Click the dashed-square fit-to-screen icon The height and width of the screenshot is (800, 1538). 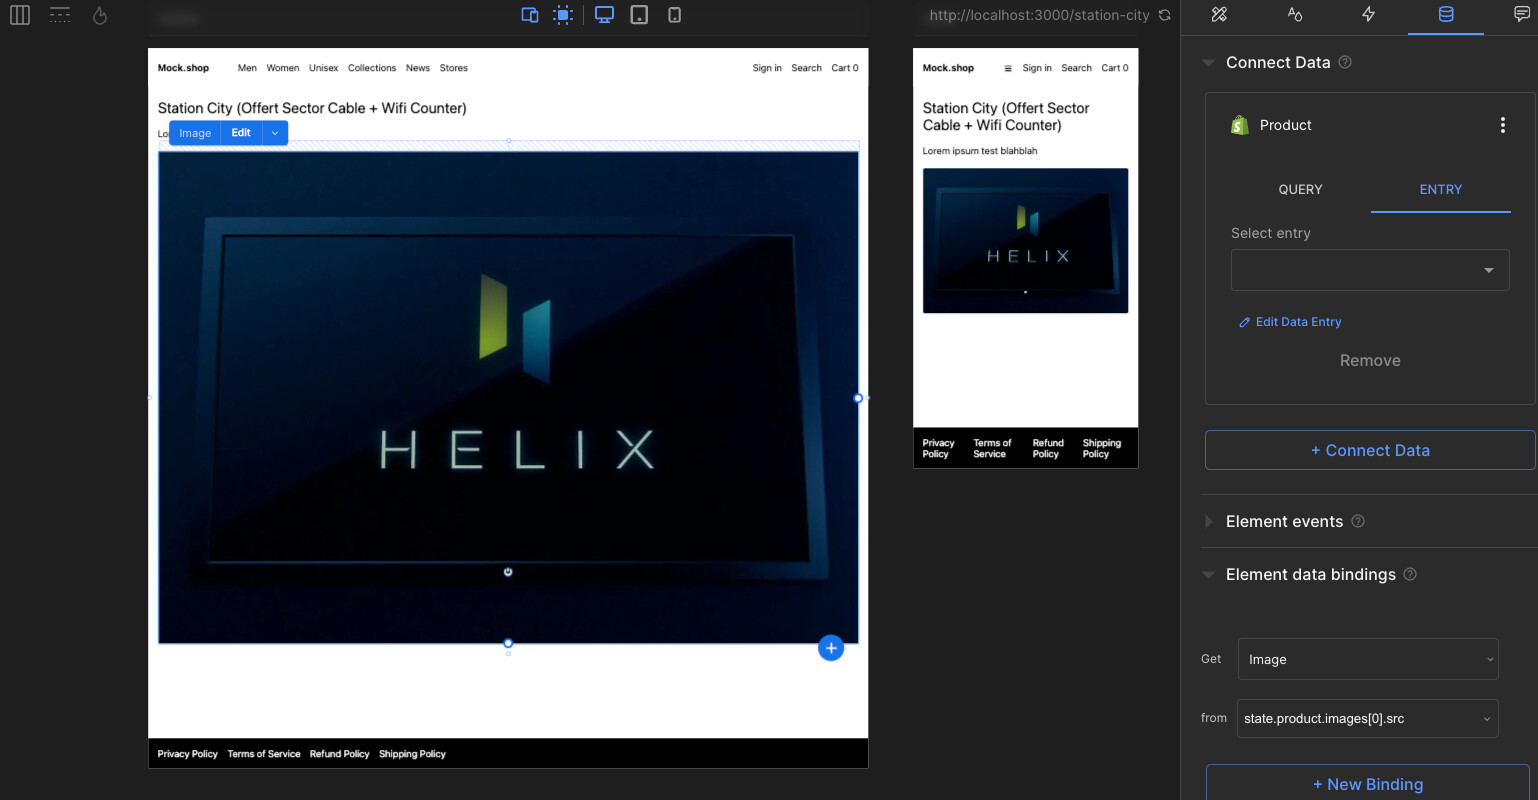click(564, 15)
